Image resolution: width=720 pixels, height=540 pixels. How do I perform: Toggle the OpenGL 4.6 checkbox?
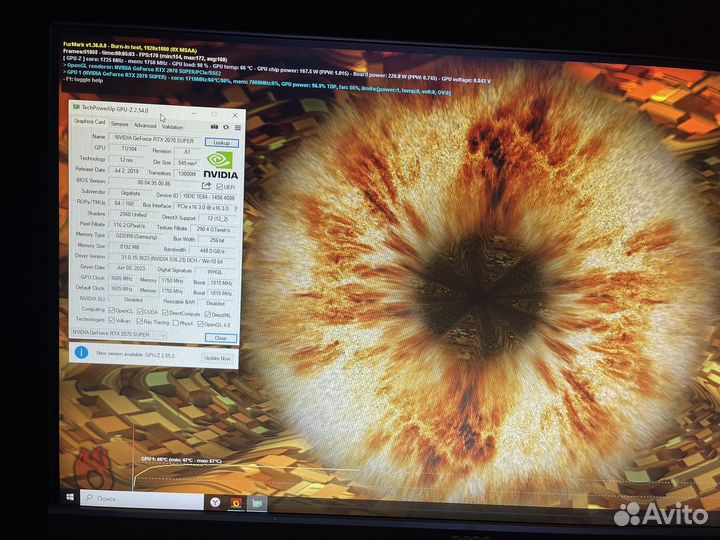tap(200, 324)
